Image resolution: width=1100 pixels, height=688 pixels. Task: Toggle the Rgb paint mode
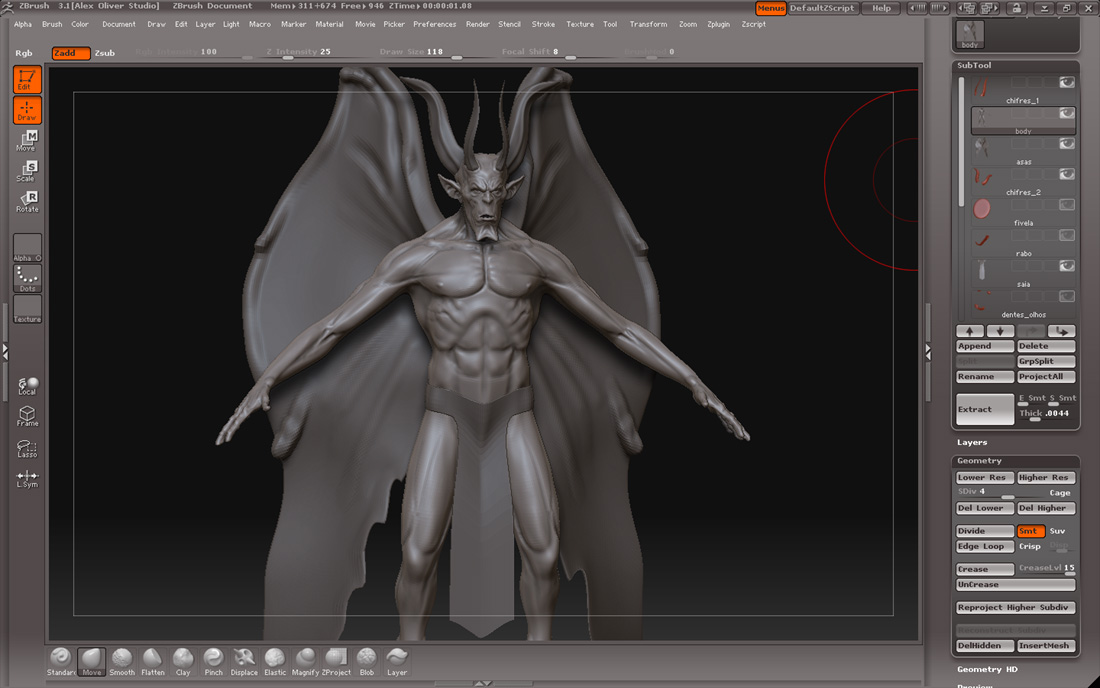(x=24, y=53)
